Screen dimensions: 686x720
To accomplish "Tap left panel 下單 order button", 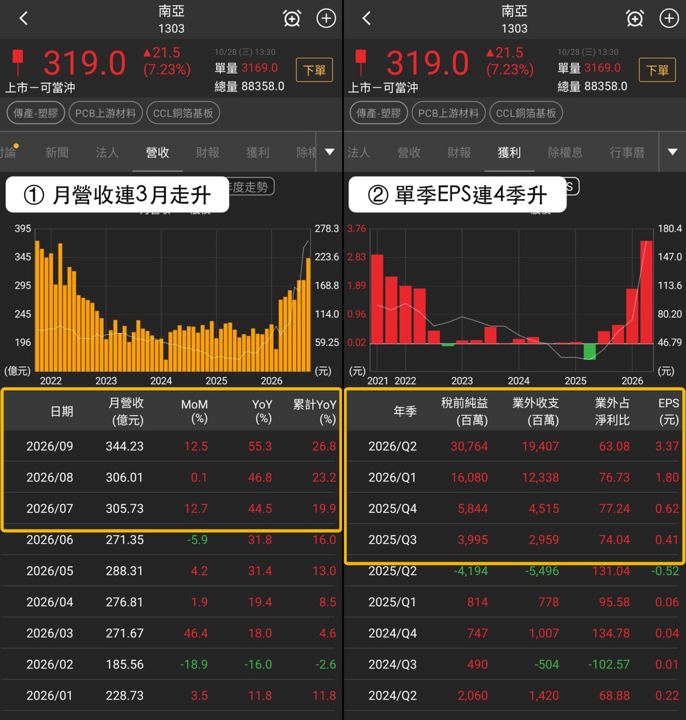I will pyautogui.click(x=314, y=70).
